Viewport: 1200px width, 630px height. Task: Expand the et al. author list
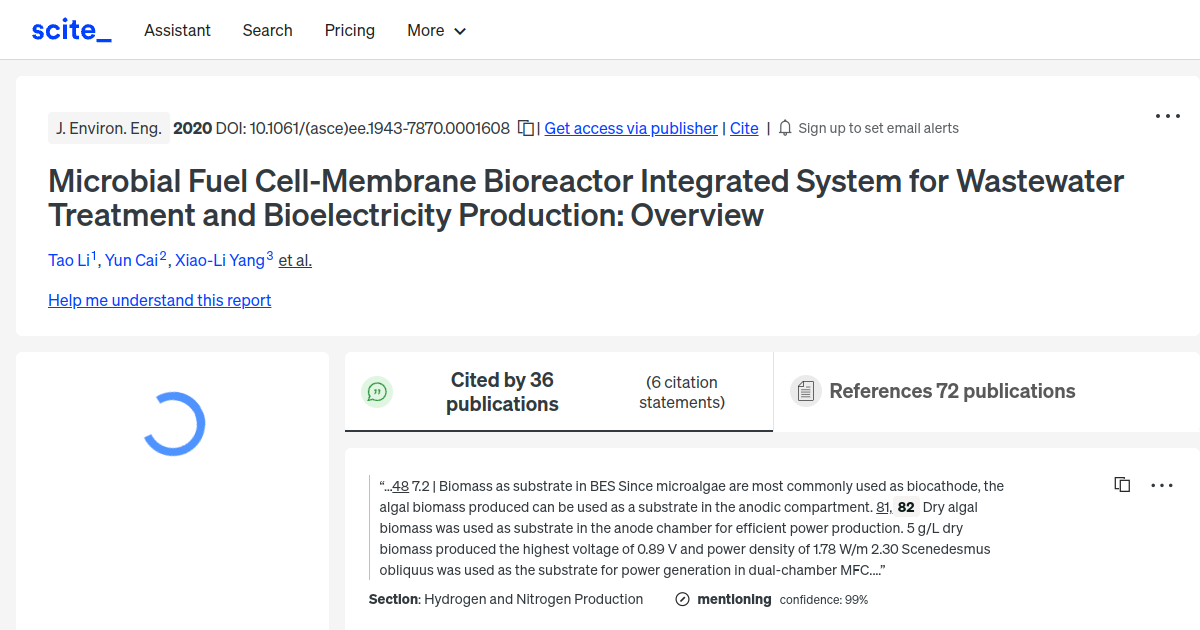[294, 260]
